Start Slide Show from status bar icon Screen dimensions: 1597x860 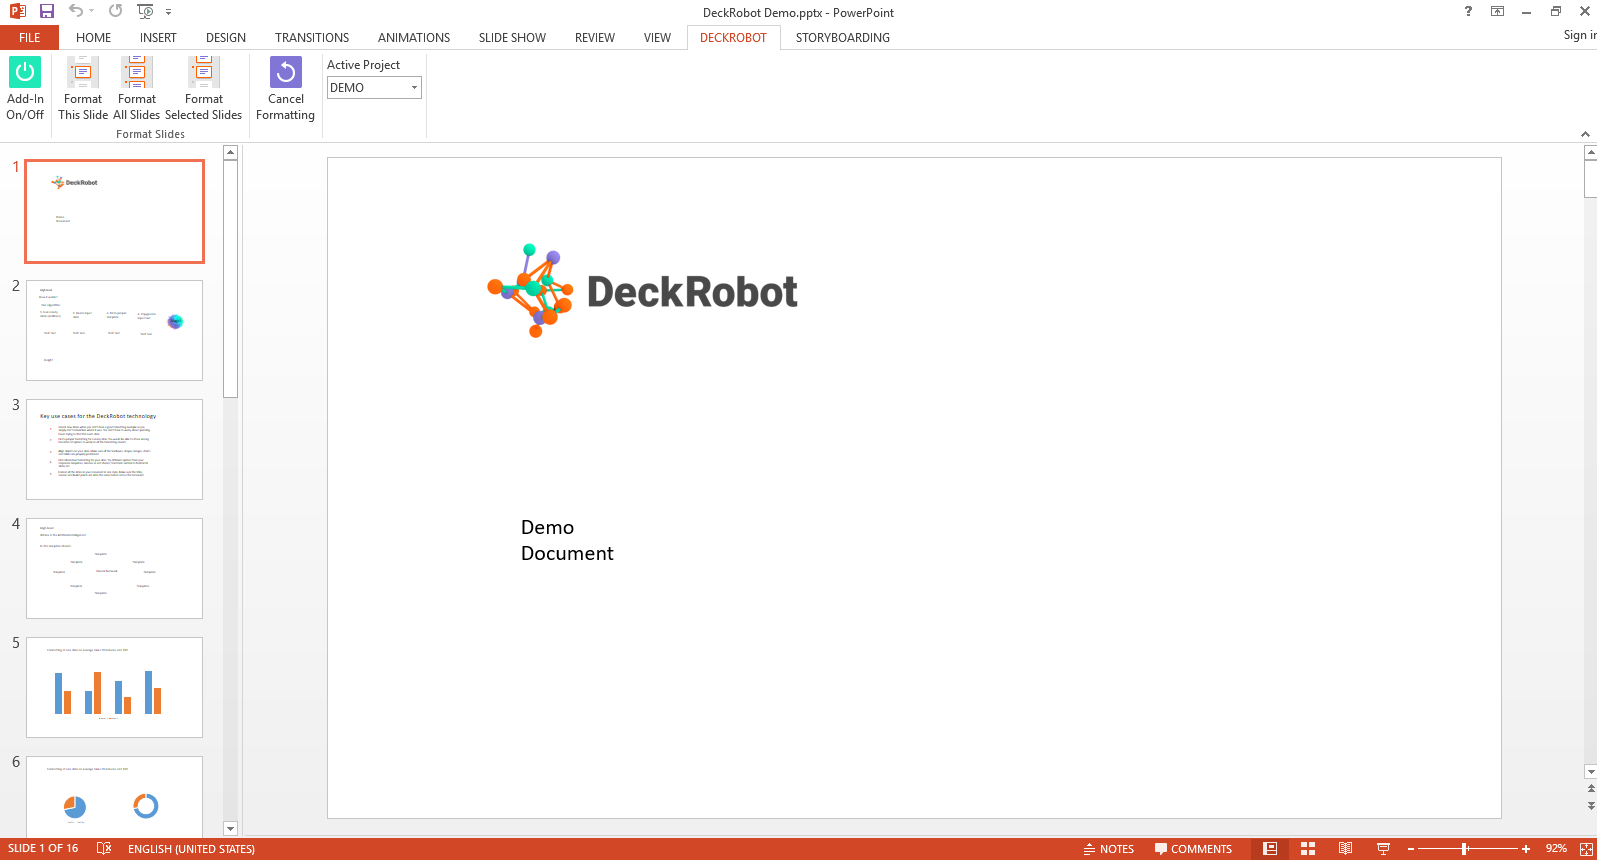pos(1384,849)
